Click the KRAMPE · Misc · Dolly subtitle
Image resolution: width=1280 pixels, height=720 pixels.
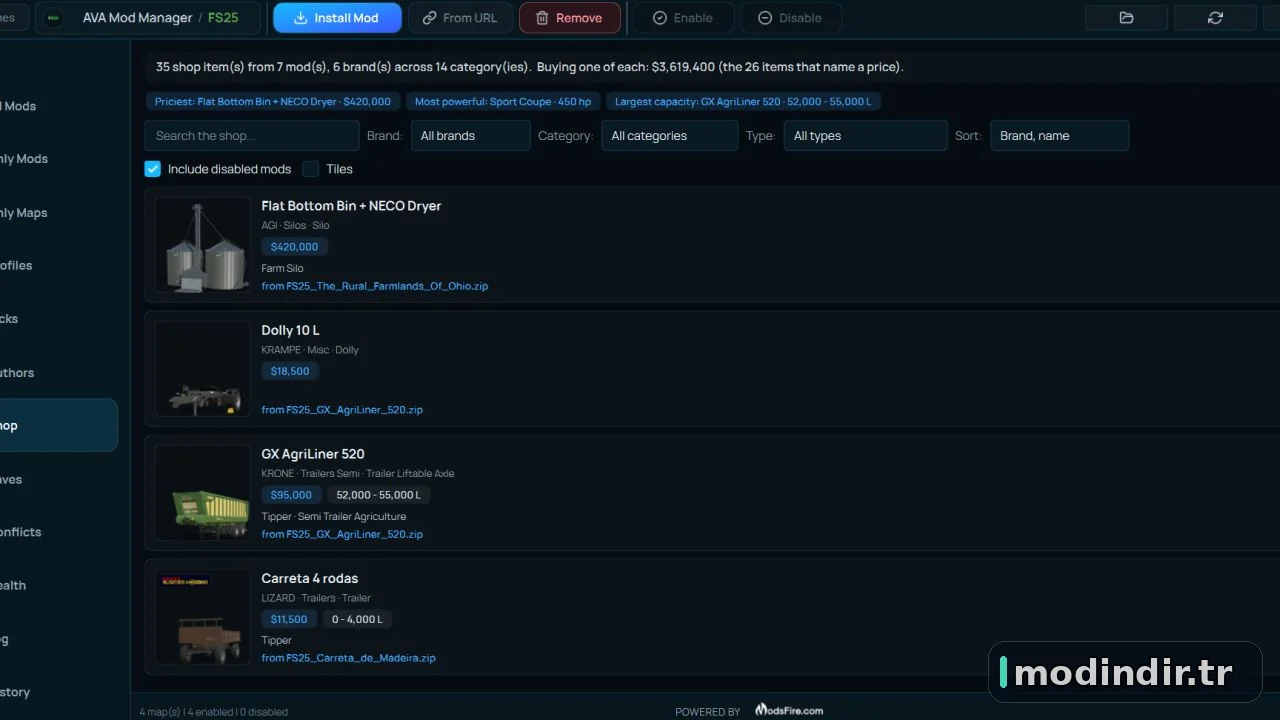click(x=310, y=350)
